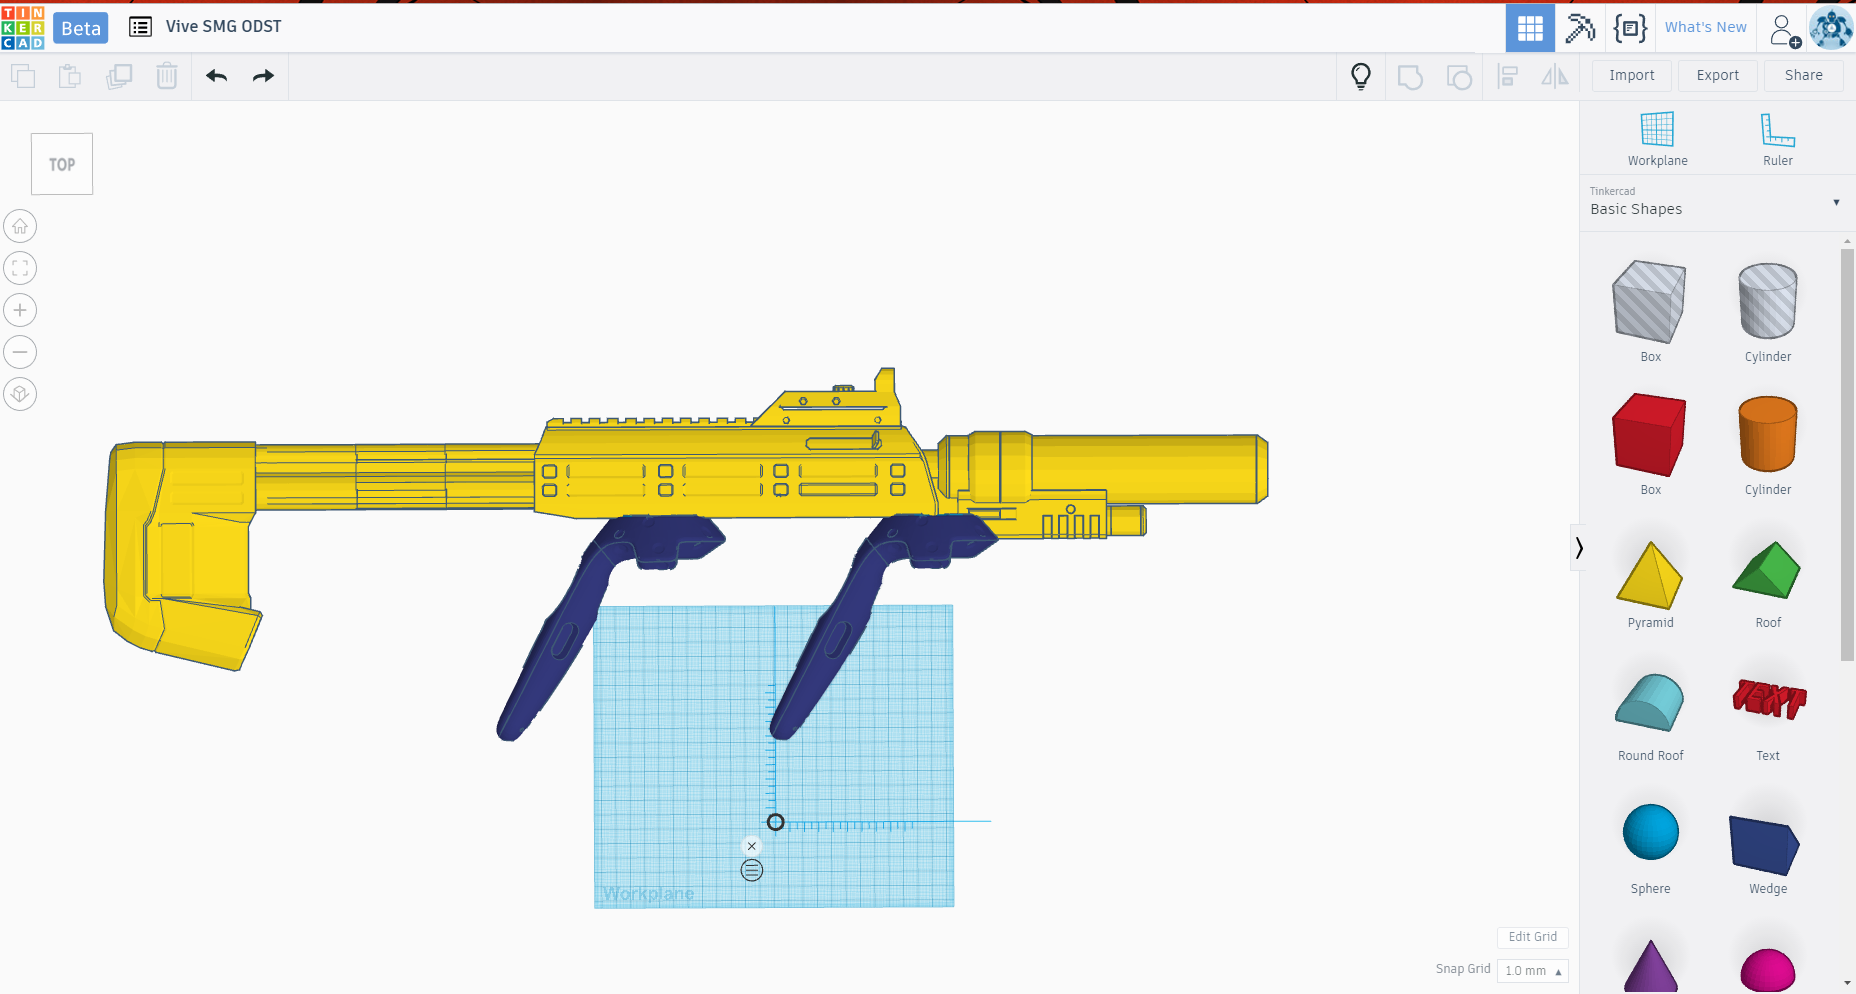Click the Export button
Image resolution: width=1856 pixels, height=994 pixels.
[x=1718, y=75]
